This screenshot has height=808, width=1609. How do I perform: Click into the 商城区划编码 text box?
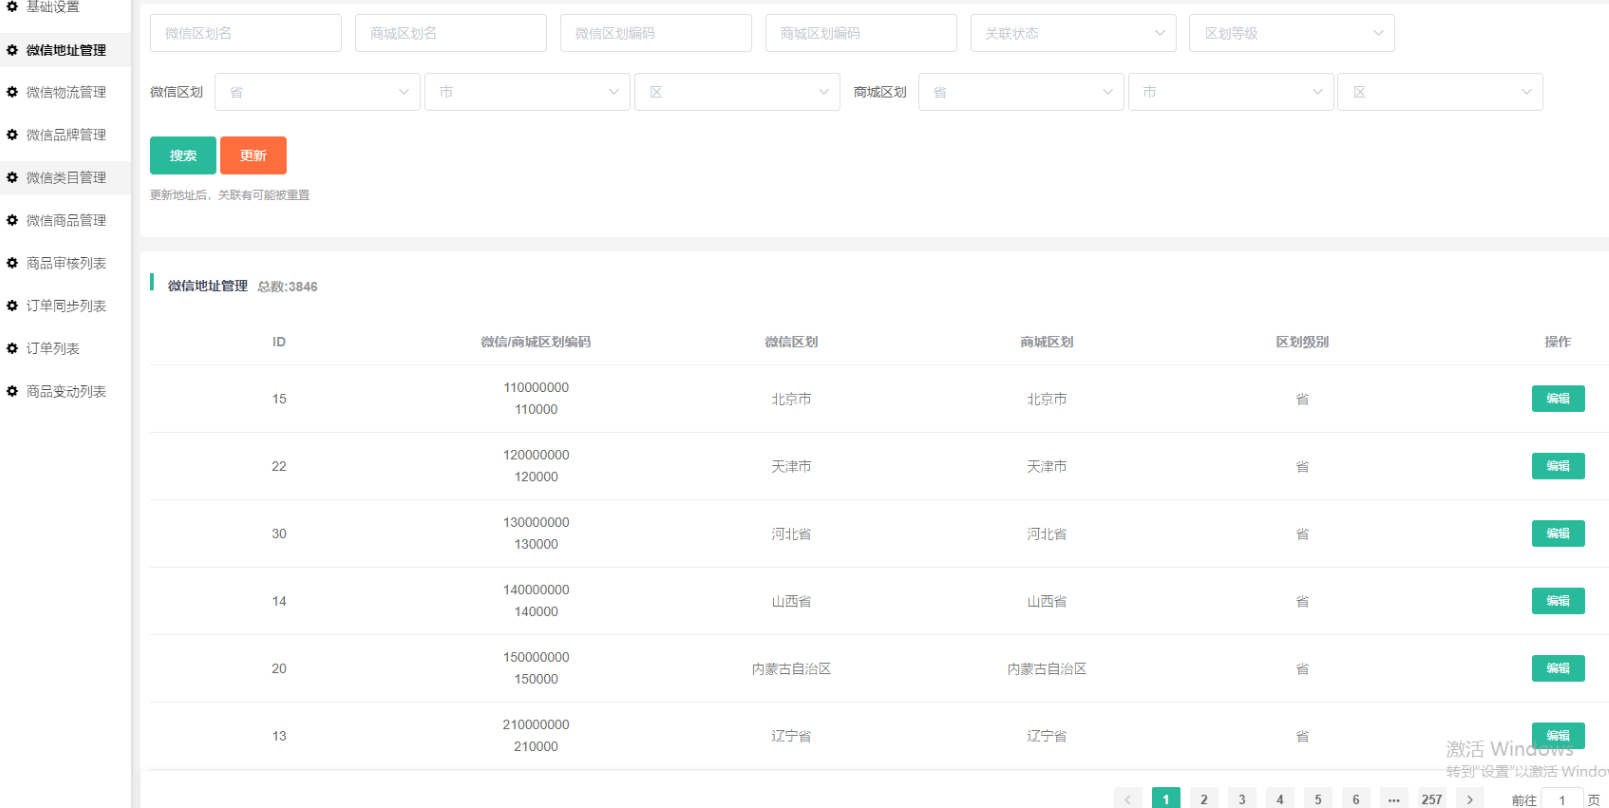click(x=860, y=33)
